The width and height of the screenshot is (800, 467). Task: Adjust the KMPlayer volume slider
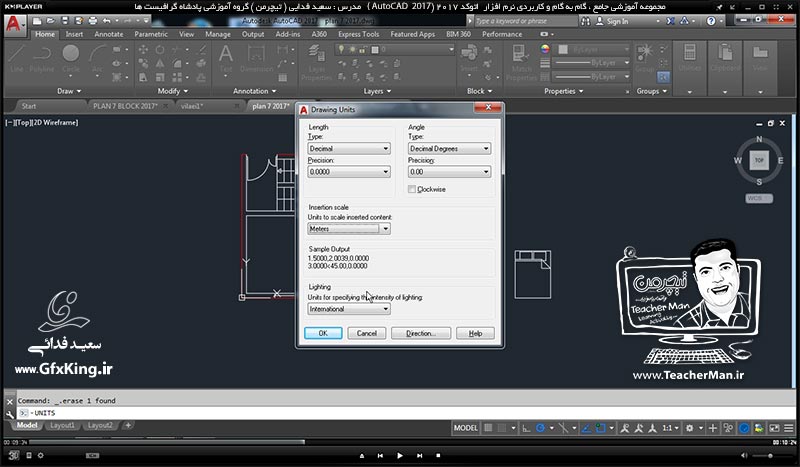(770, 456)
